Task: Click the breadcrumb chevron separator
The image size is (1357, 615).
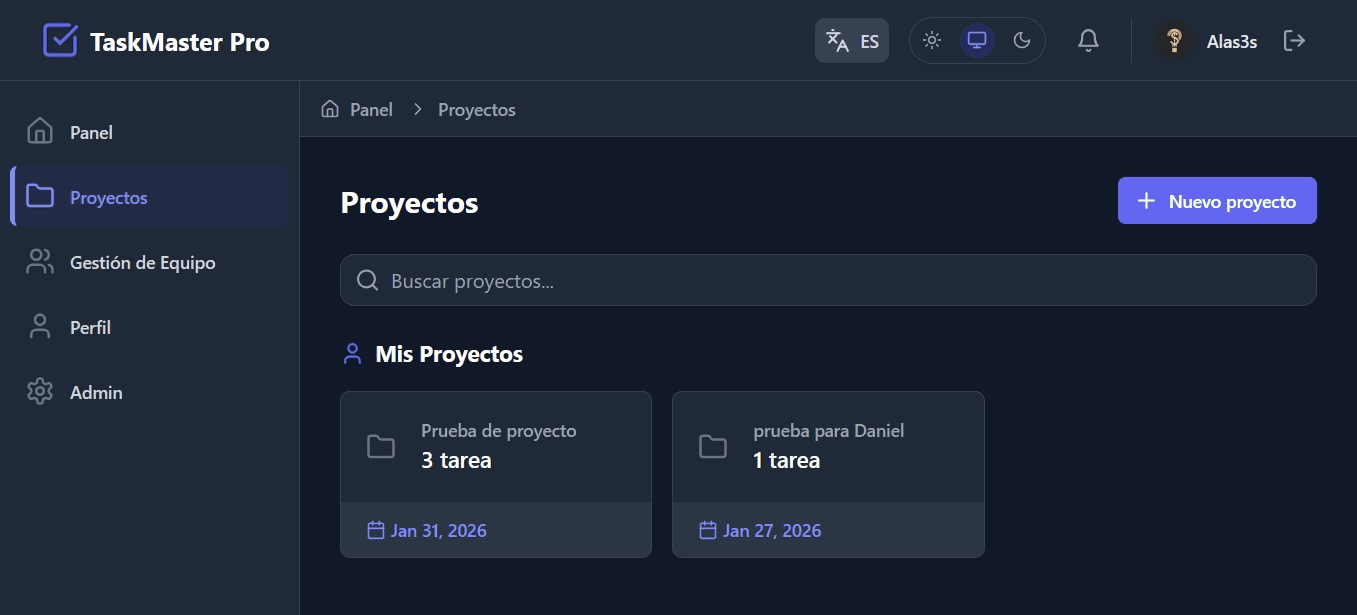Action: pos(418,109)
